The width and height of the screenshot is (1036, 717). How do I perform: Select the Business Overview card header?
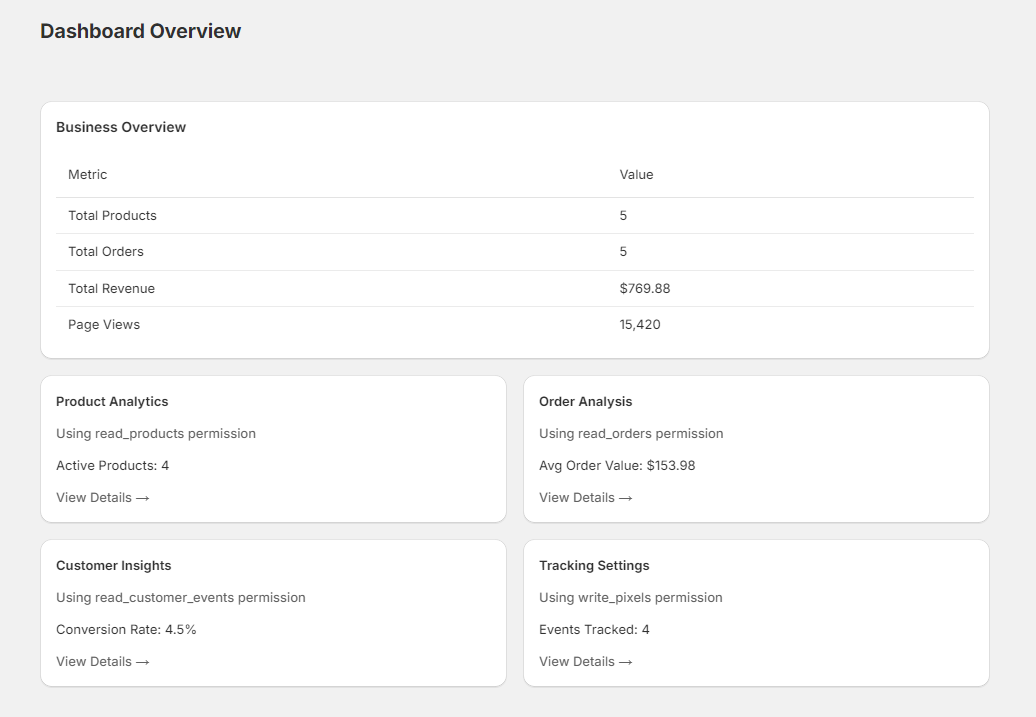click(122, 127)
